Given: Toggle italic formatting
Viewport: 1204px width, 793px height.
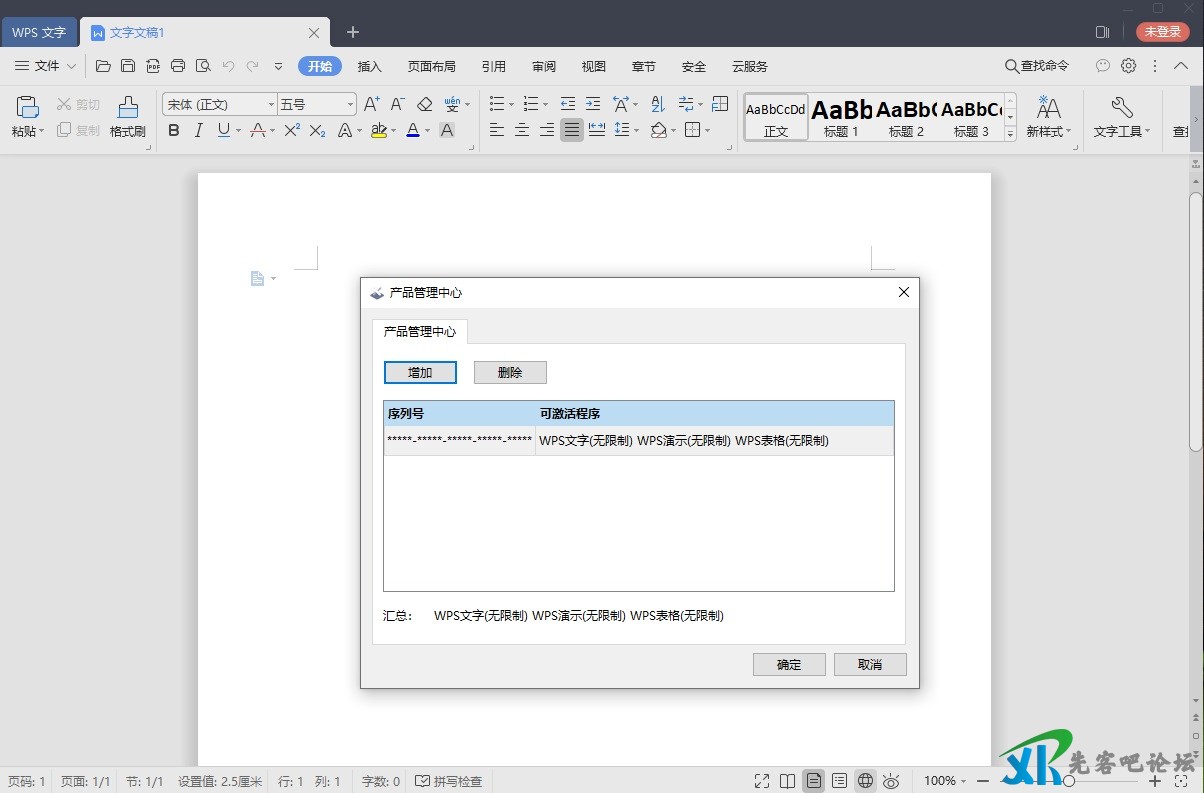Looking at the screenshot, I should pos(198,130).
